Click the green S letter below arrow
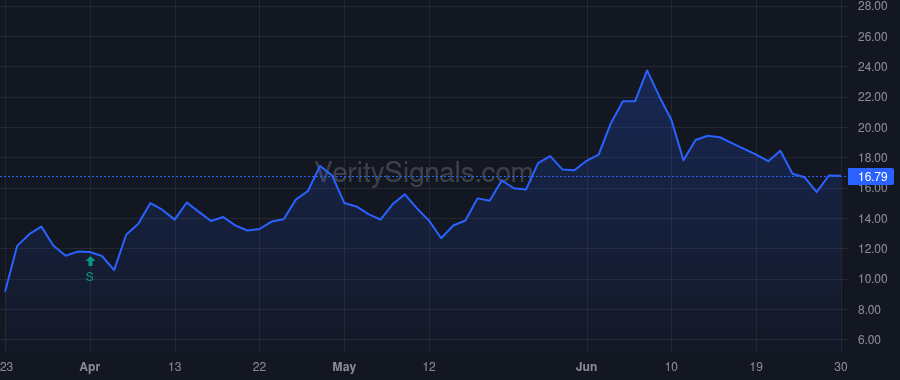Screen dimensions: 900x380 click(90, 277)
